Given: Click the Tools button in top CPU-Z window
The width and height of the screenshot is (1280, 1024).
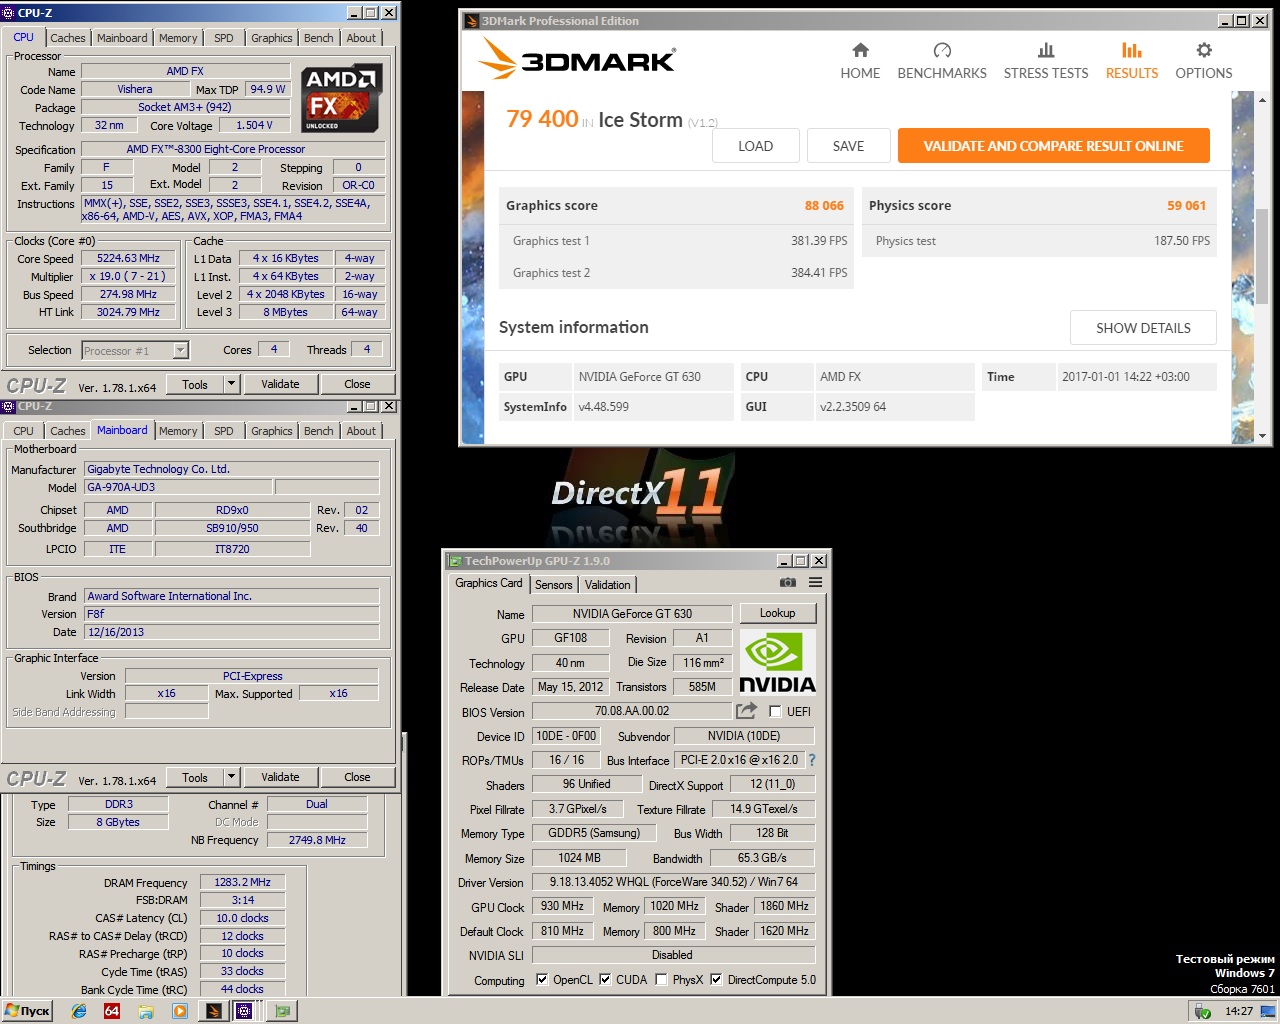Looking at the screenshot, I should tap(195, 384).
